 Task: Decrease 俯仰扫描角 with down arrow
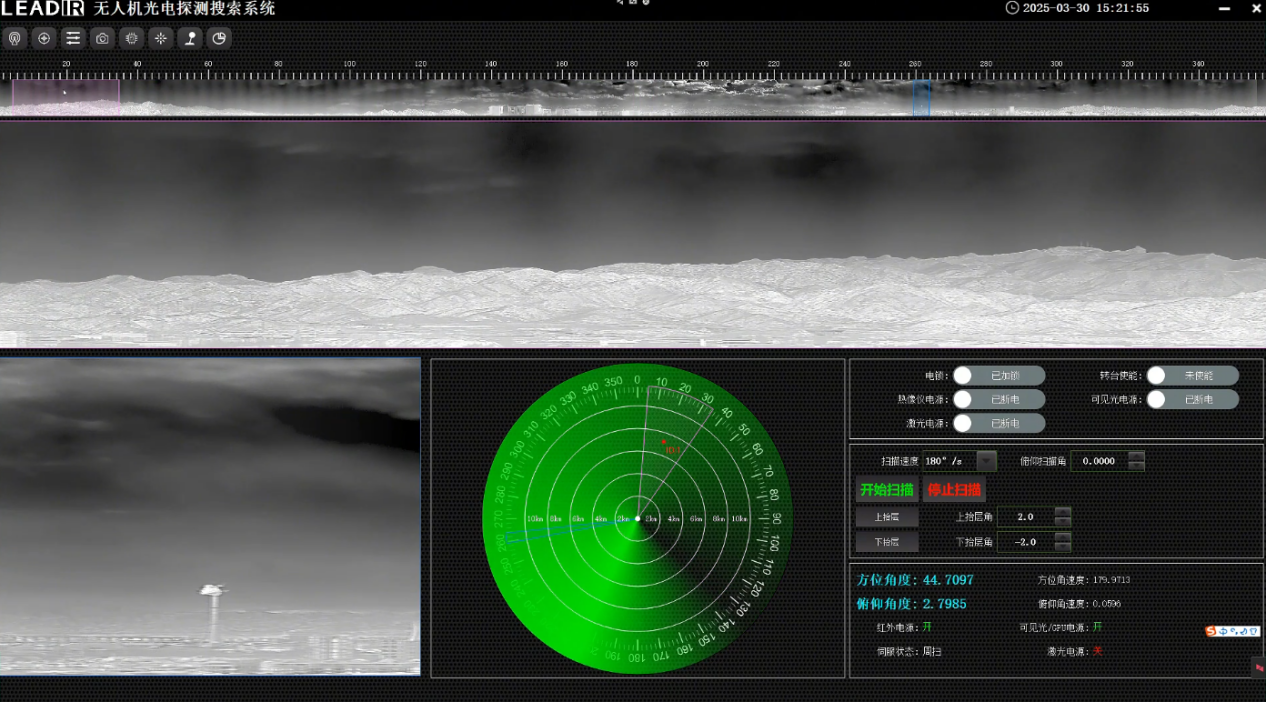tap(1136, 465)
